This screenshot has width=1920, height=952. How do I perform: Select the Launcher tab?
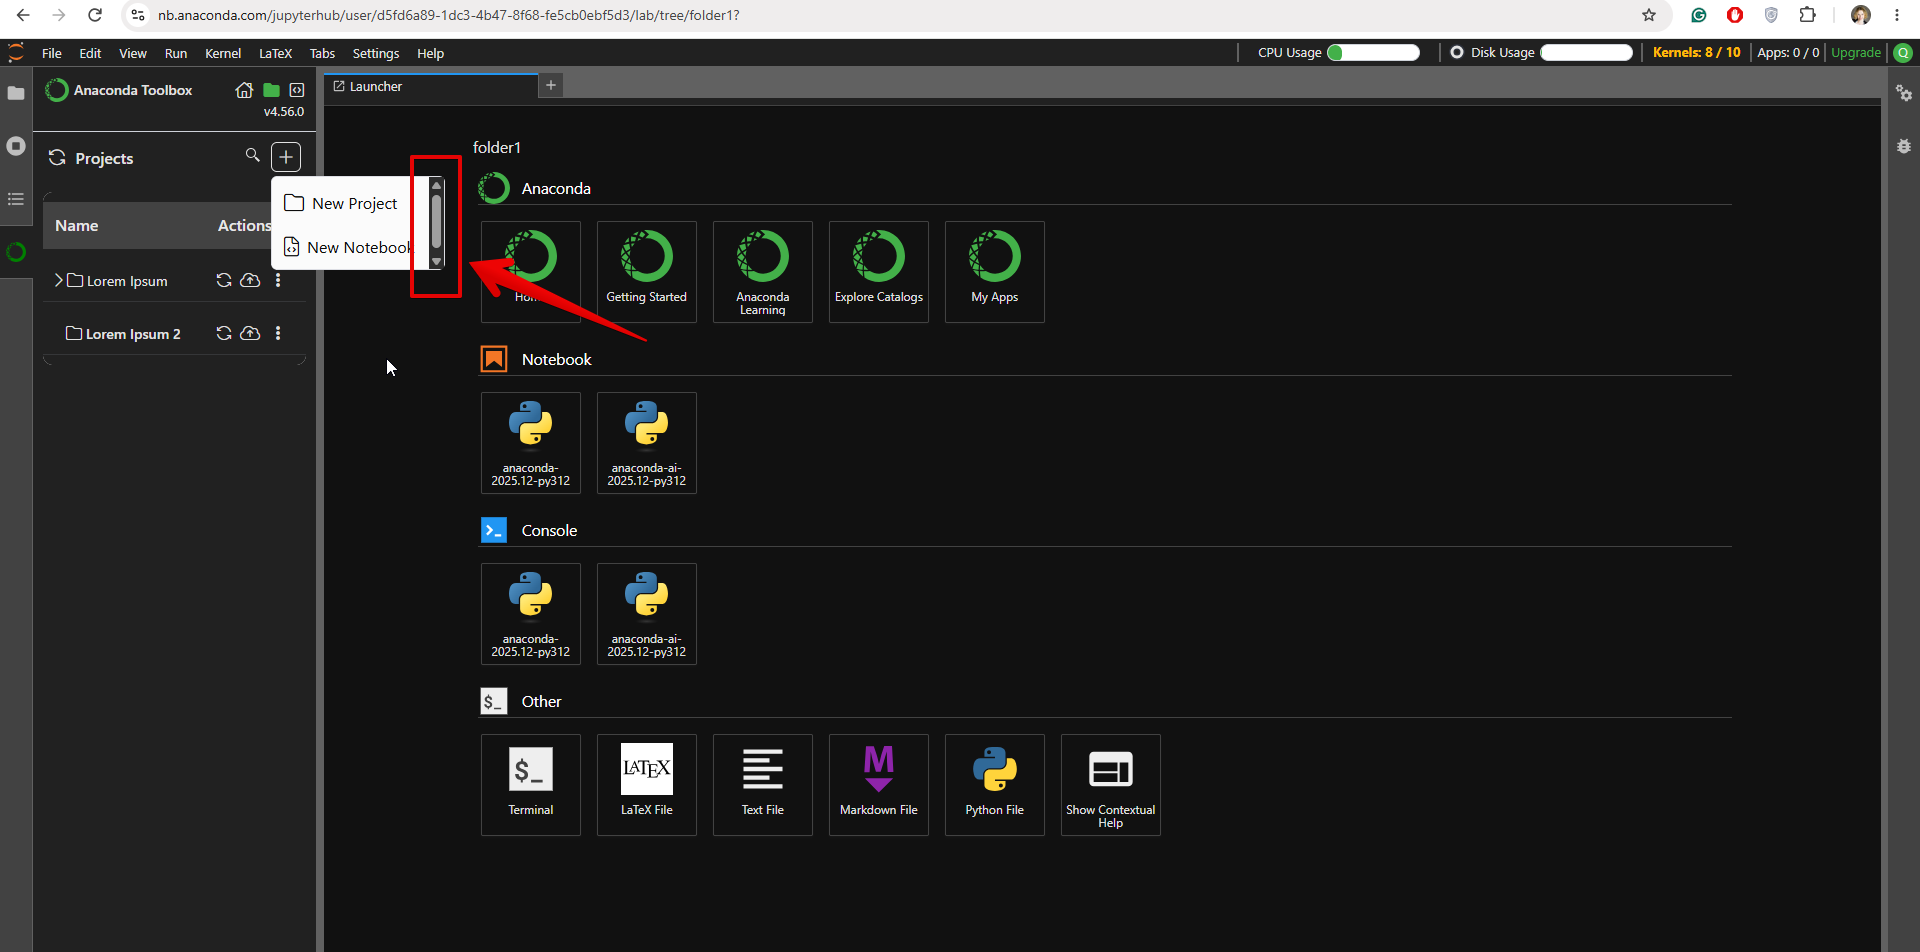tap(431, 86)
